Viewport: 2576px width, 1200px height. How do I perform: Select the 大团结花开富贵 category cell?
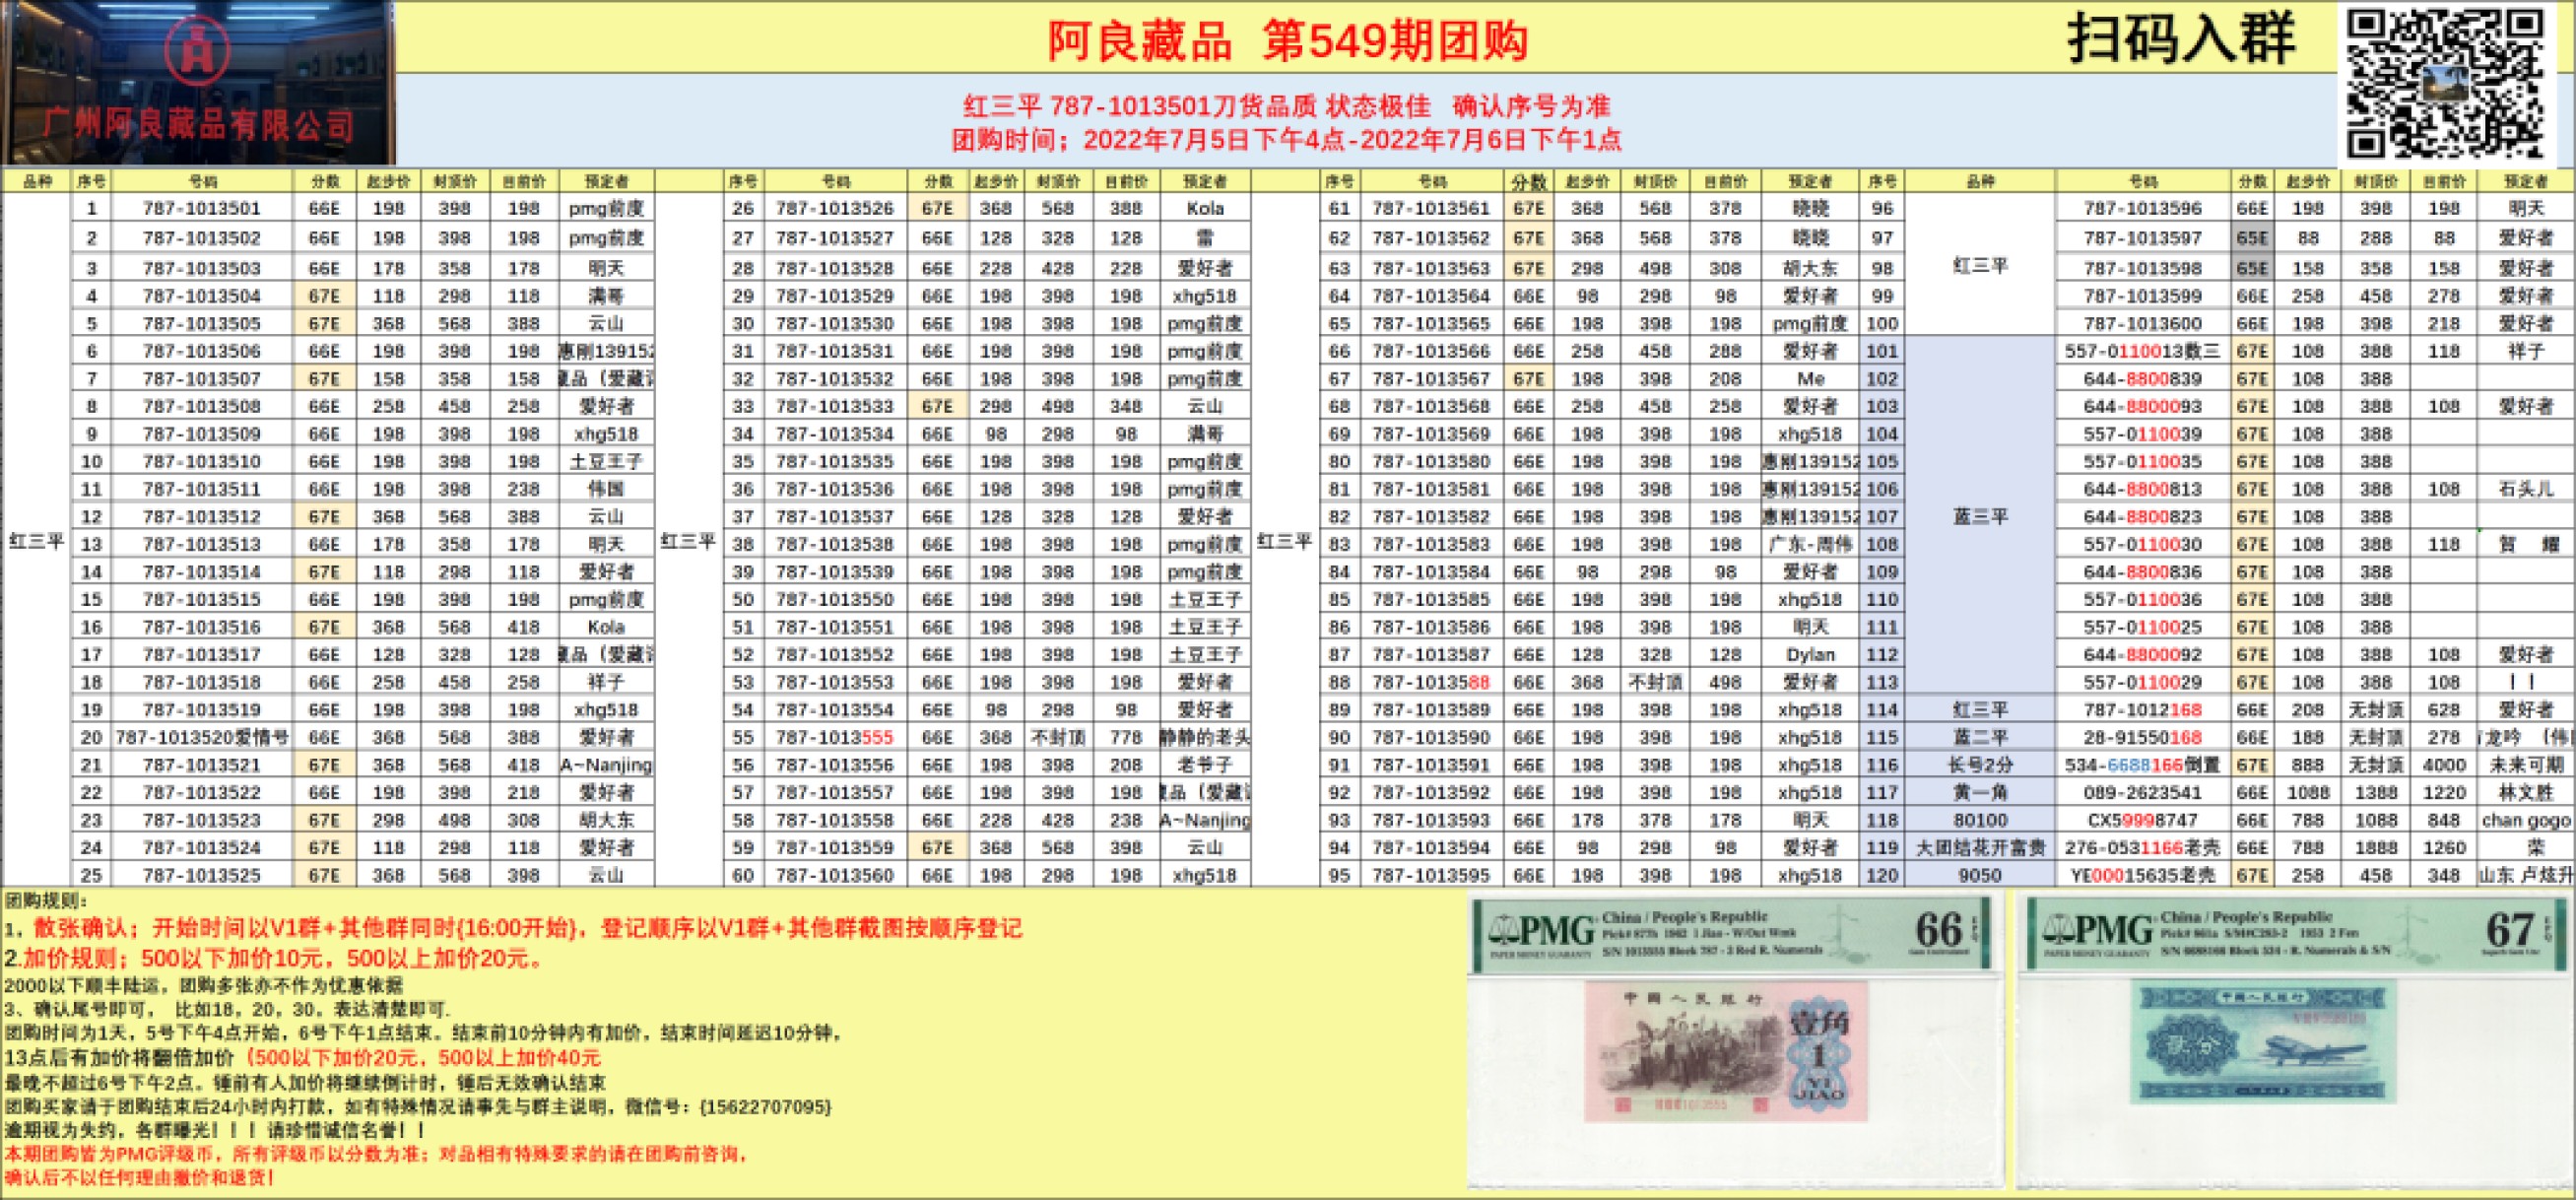(1980, 847)
